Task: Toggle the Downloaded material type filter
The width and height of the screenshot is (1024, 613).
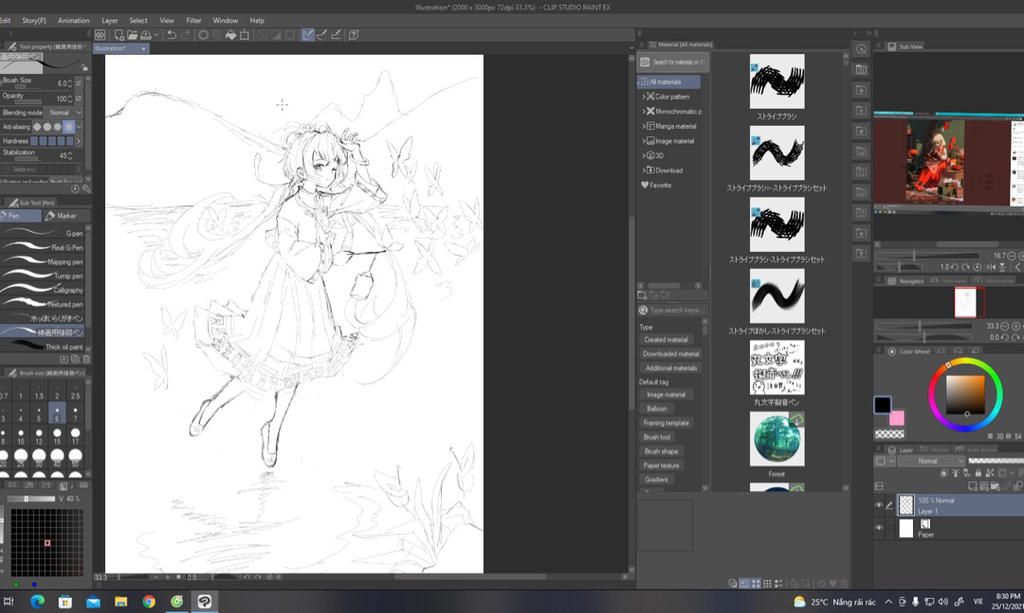Action: (671, 354)
